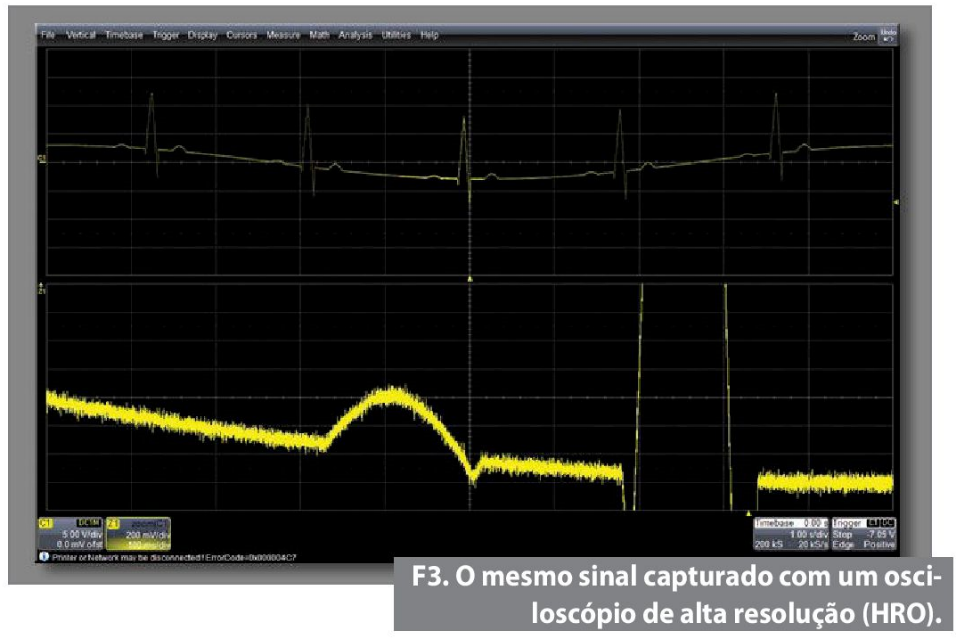Open the Cursors menu
The width and height of the screenshot is (956, 639).
242,35
